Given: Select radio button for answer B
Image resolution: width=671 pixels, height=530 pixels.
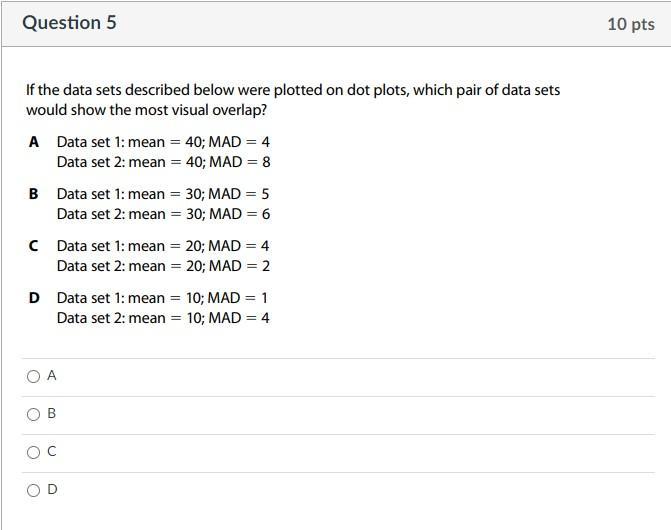Looking at the screenshot, I should (33, 414).
